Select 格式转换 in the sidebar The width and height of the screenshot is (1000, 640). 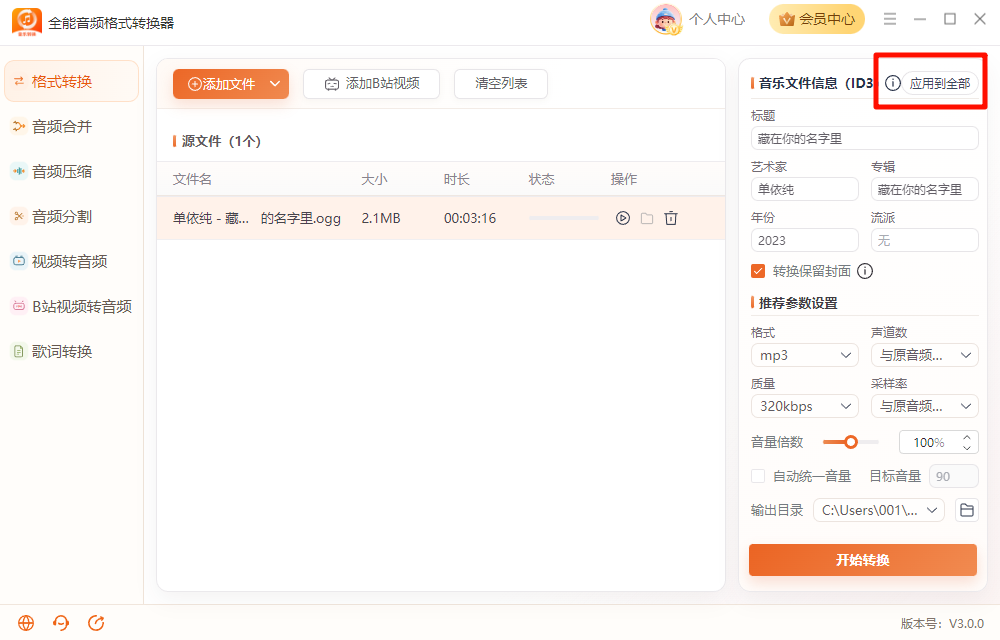click(71, 82)
